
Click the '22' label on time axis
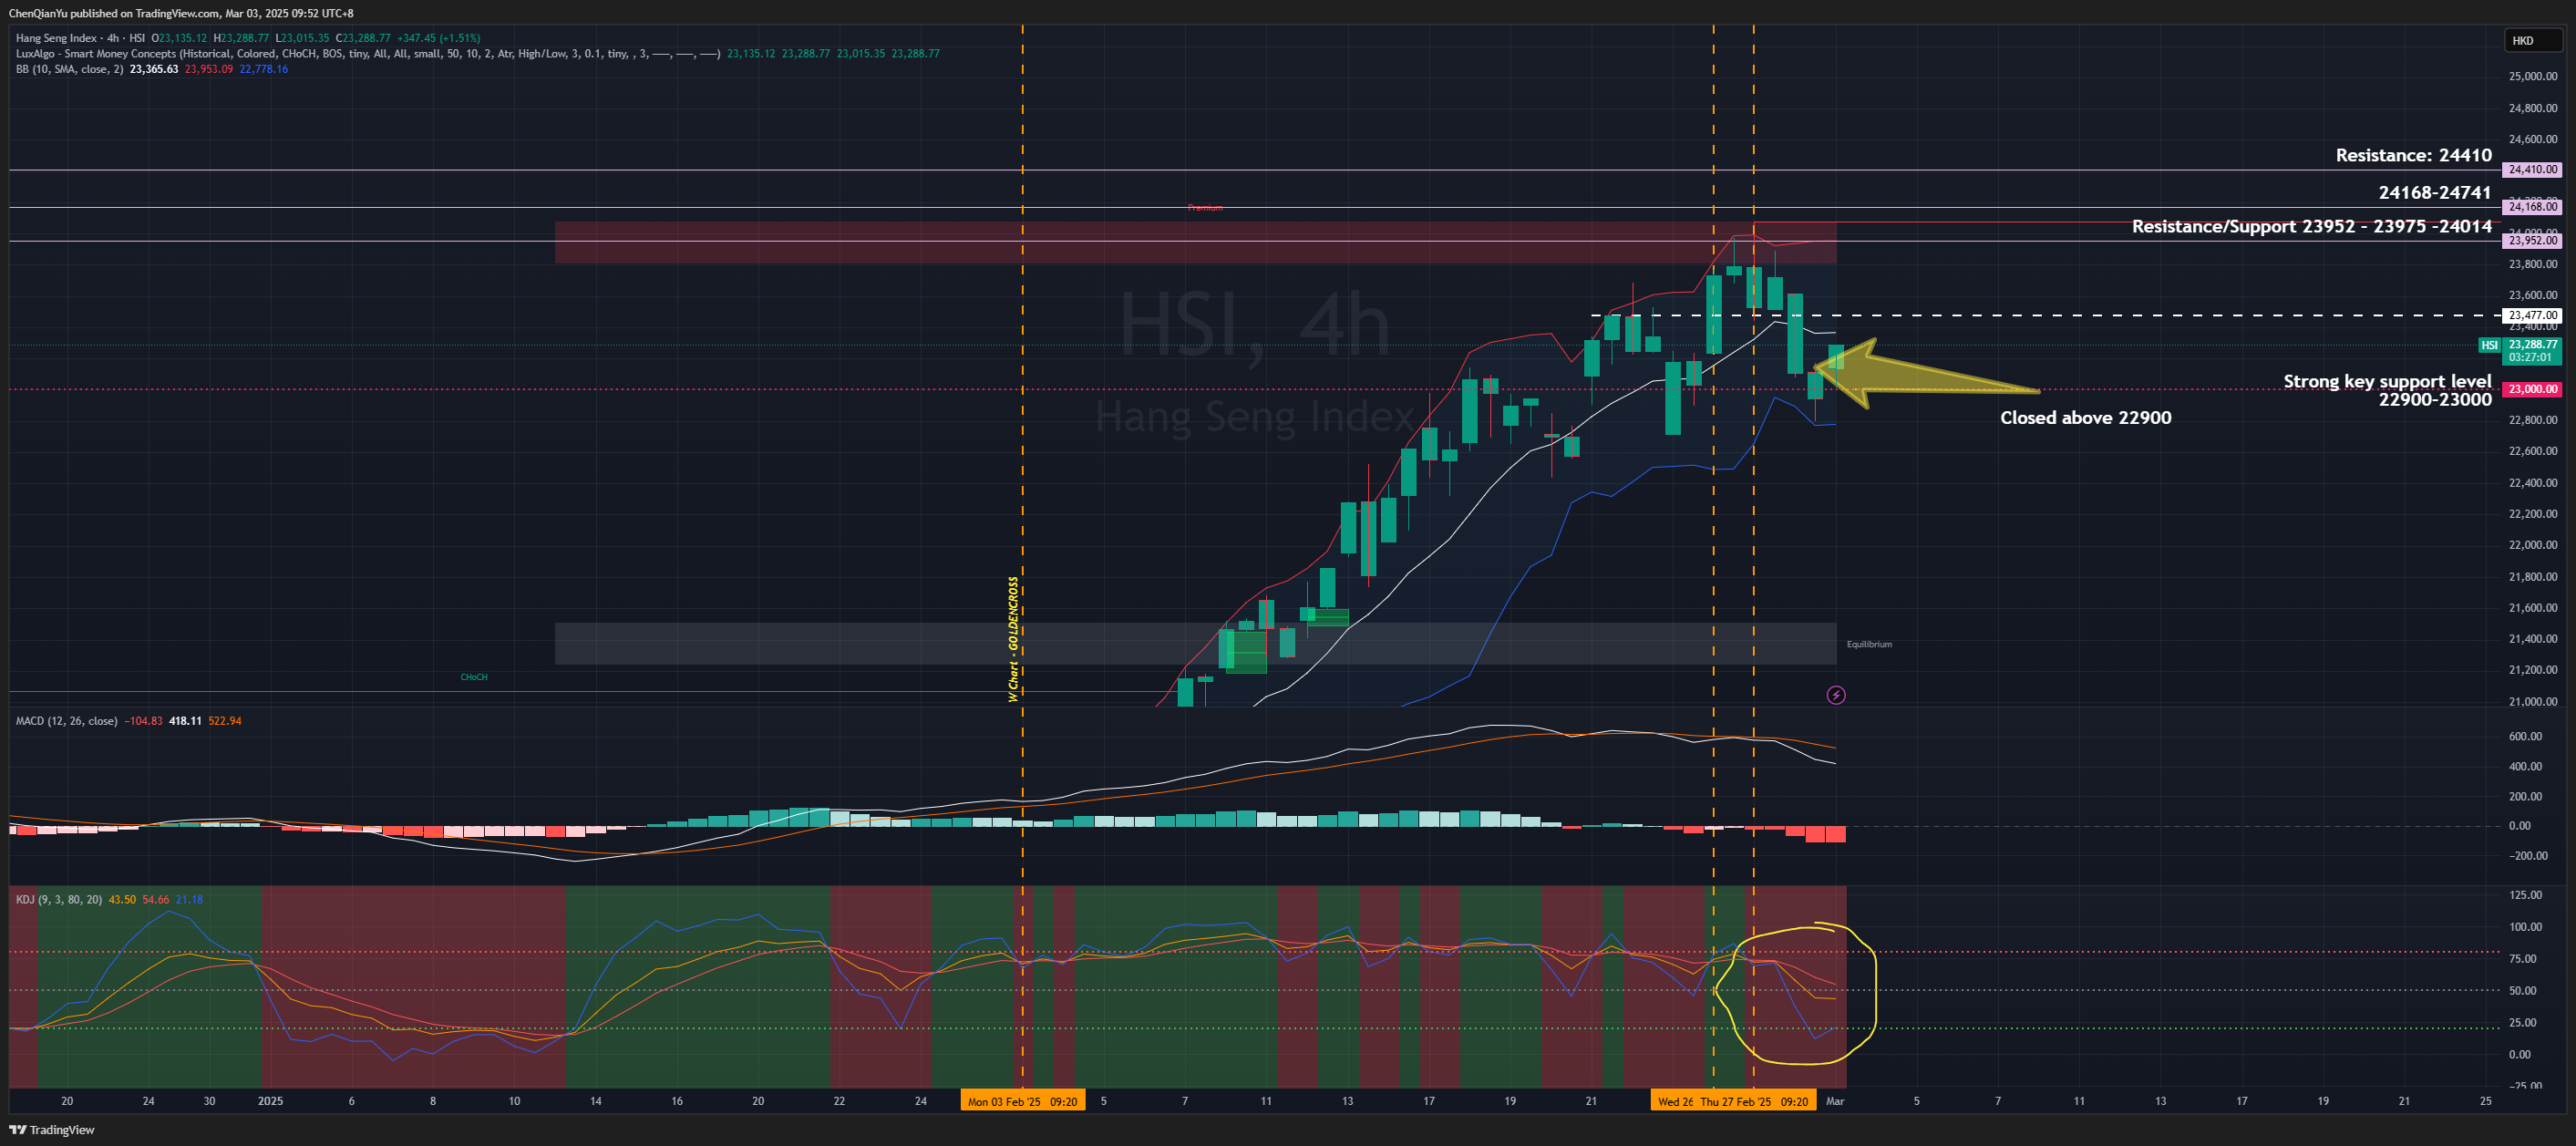[x=839, y=1101]
